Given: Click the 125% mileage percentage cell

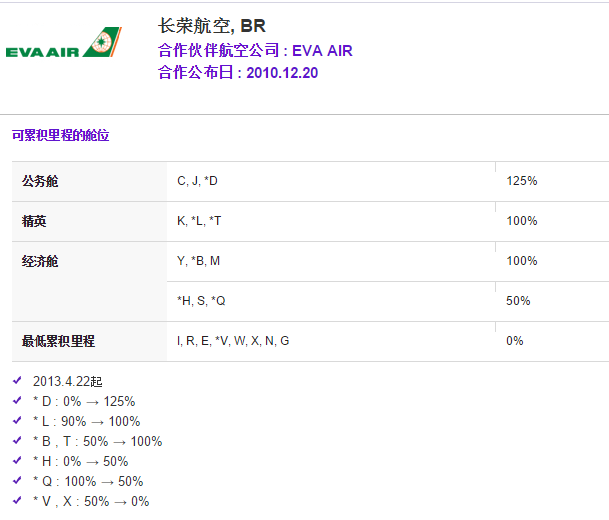Looking at the screenshot, I should click(x=522, y=181).
